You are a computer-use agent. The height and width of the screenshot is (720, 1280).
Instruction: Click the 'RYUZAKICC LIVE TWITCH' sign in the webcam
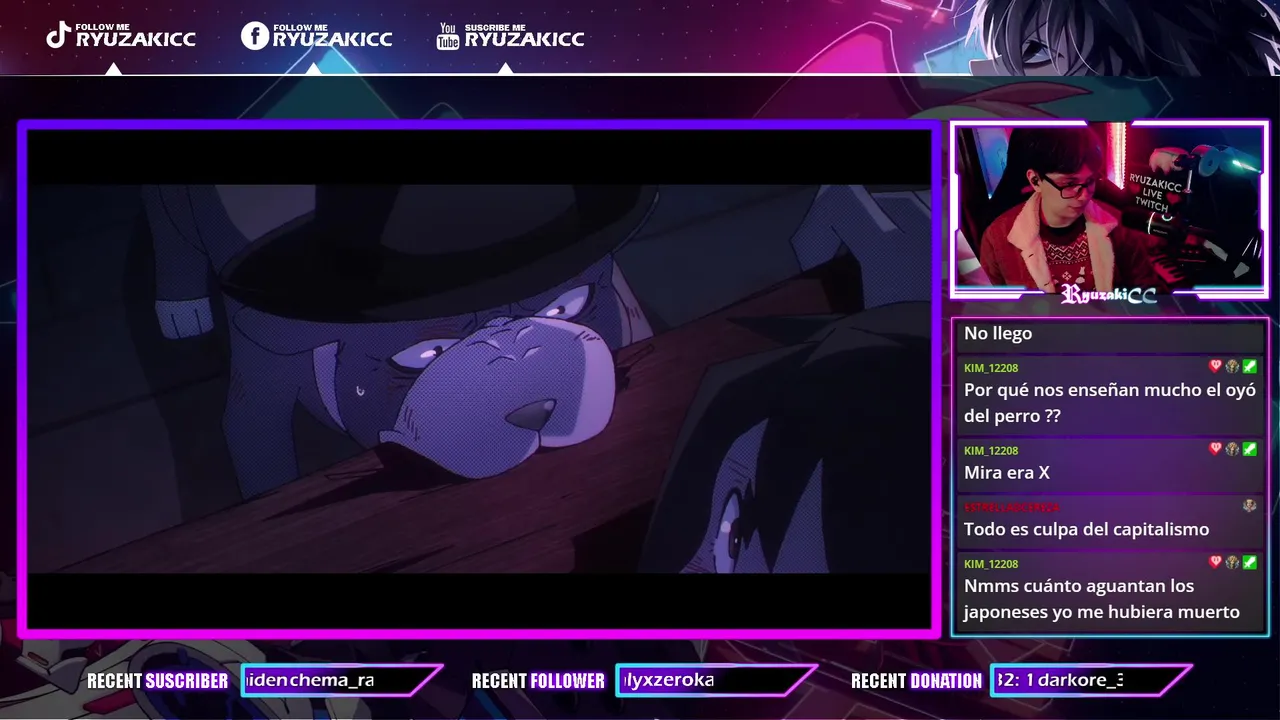click(1153, 191)
